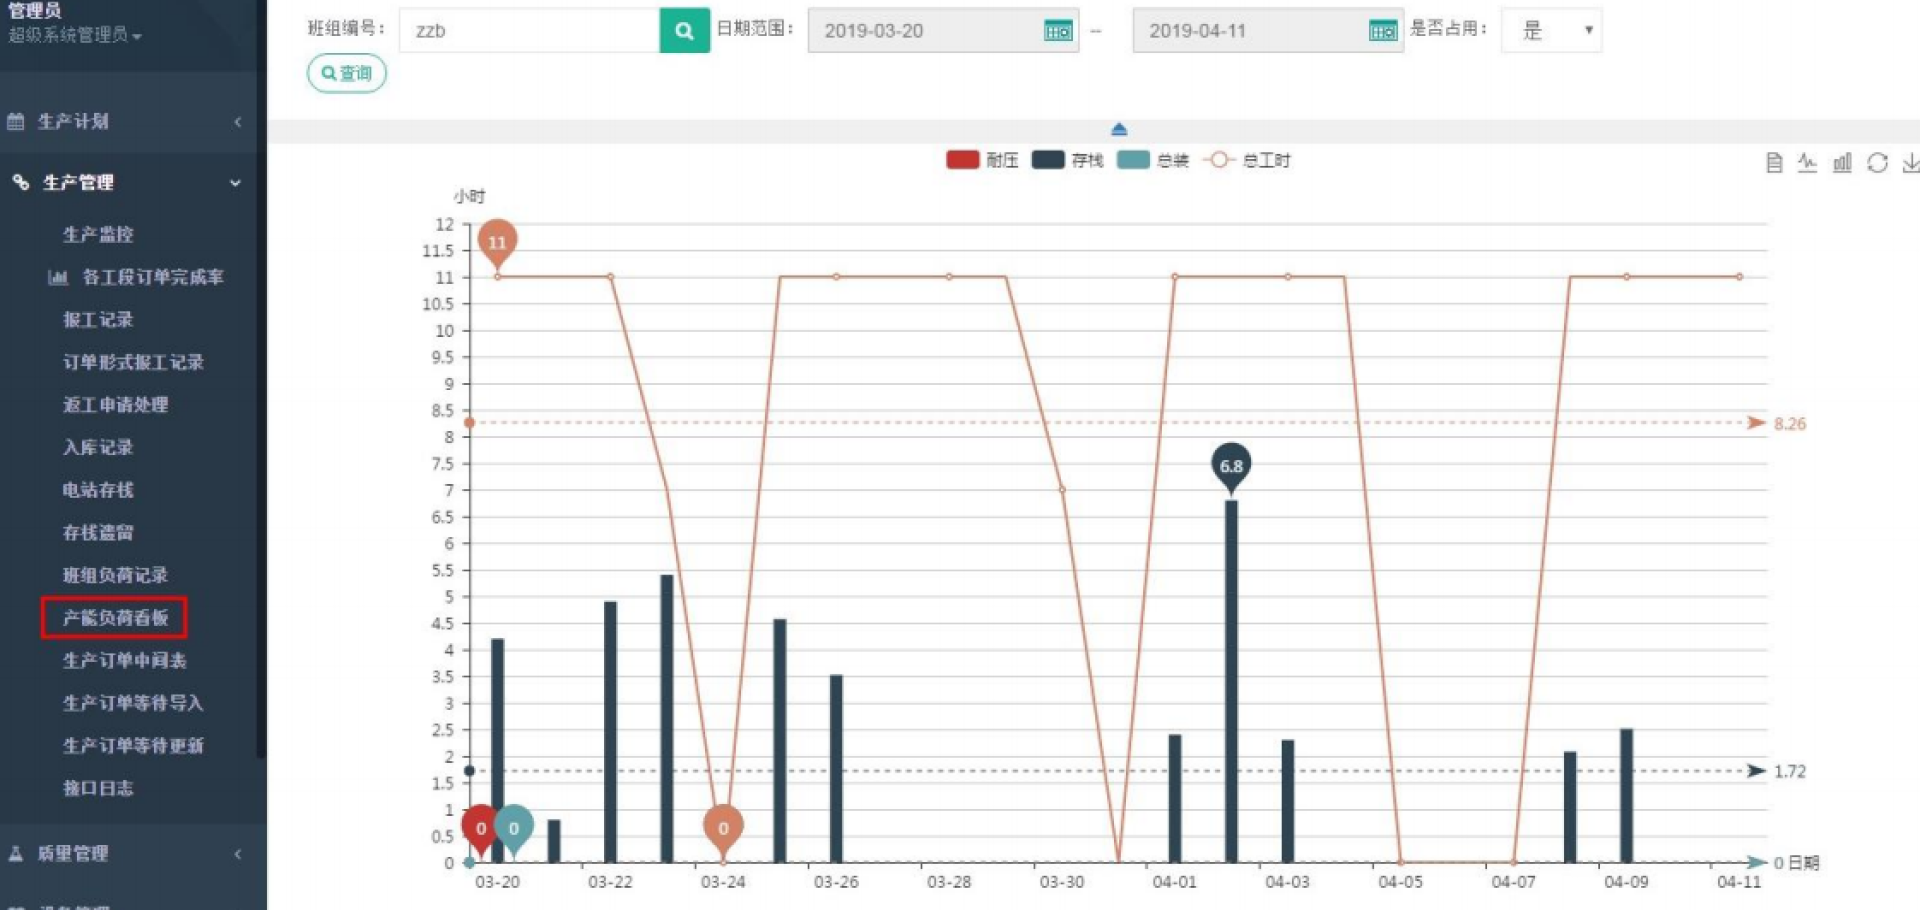
Task: Open the 是否占用 dropdown
Action: (1551, 31)
